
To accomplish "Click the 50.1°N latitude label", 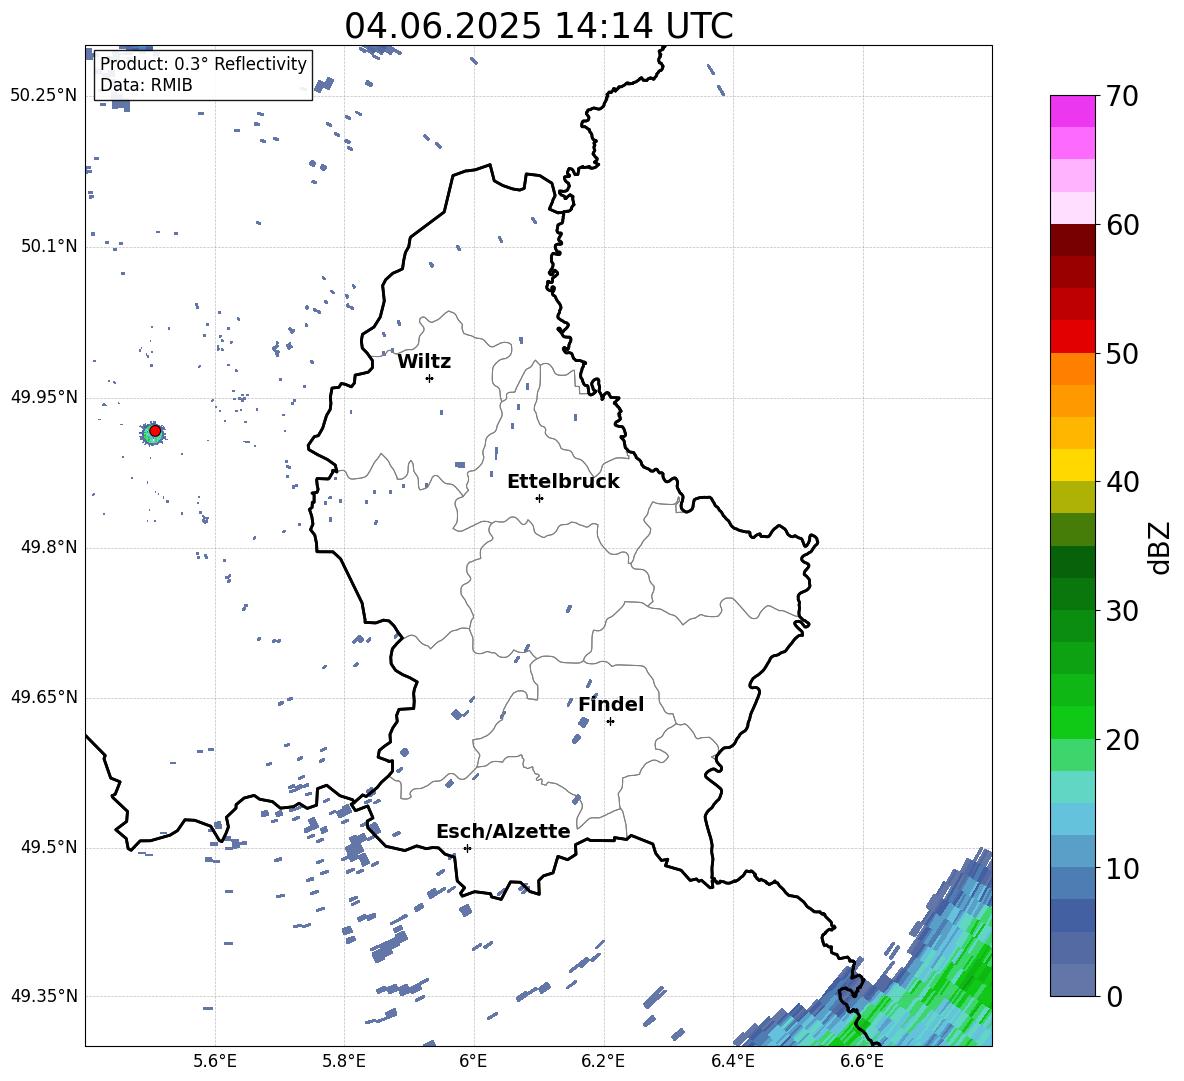I will click(49, 247).
